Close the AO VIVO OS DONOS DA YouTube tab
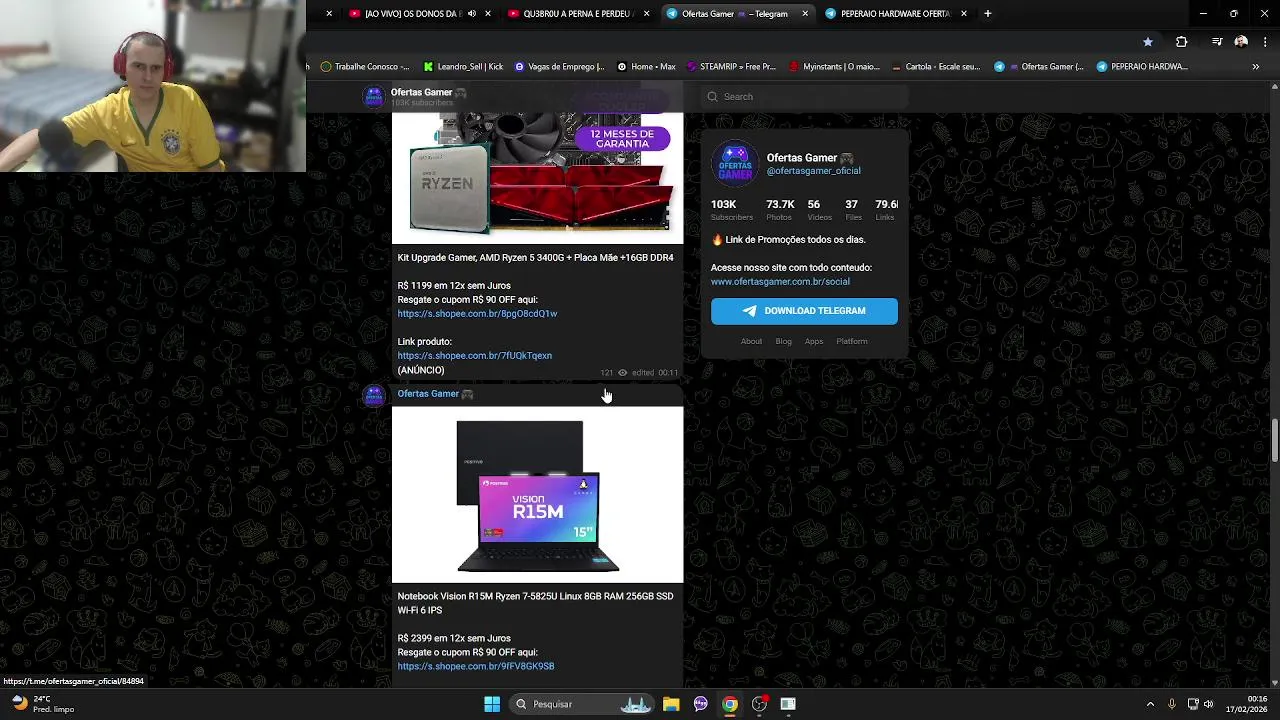The height and width of the screenshot is (720, 1280). 488,14
